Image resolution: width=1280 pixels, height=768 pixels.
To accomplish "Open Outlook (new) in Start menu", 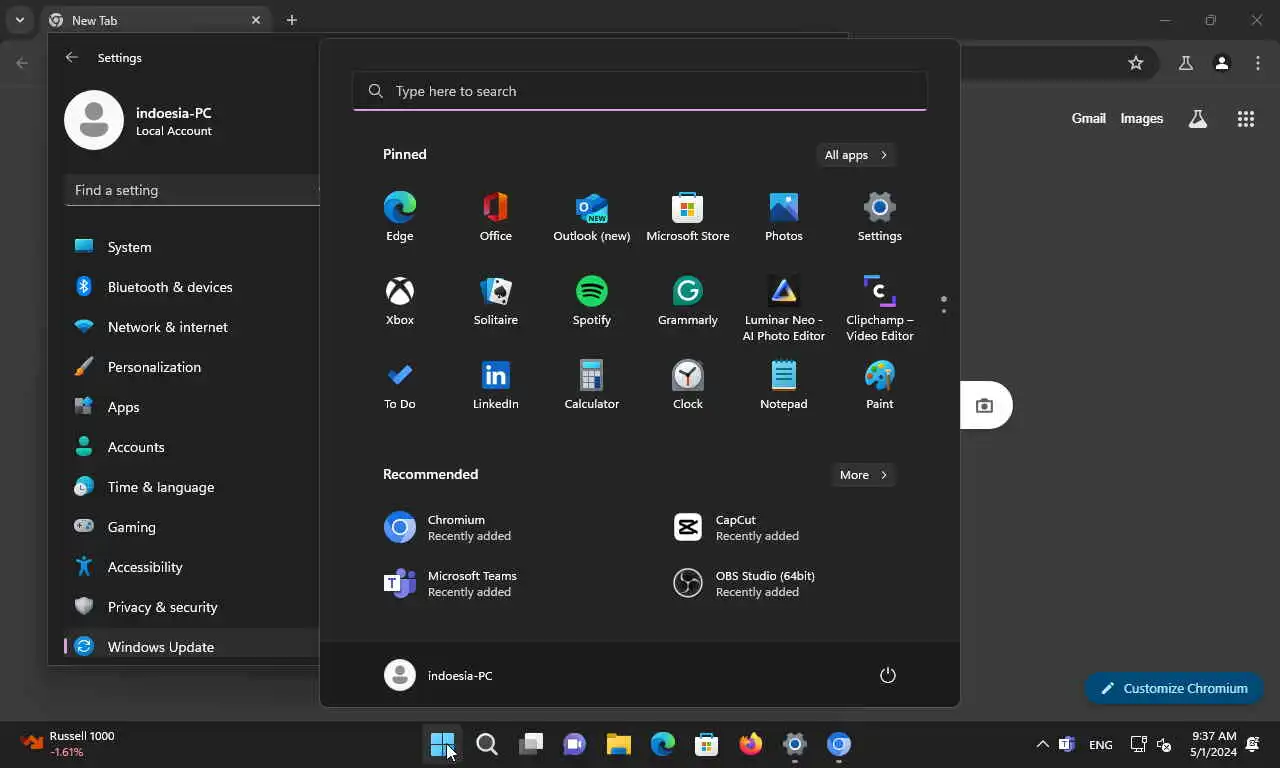I will pyautogui.click(x=591, y=217).
